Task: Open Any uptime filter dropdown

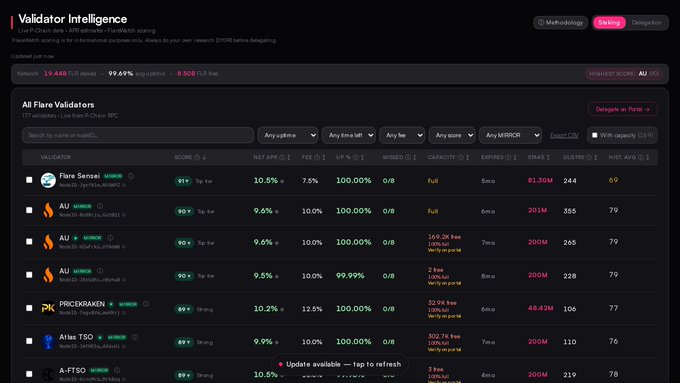Action: tap(288, 135)
